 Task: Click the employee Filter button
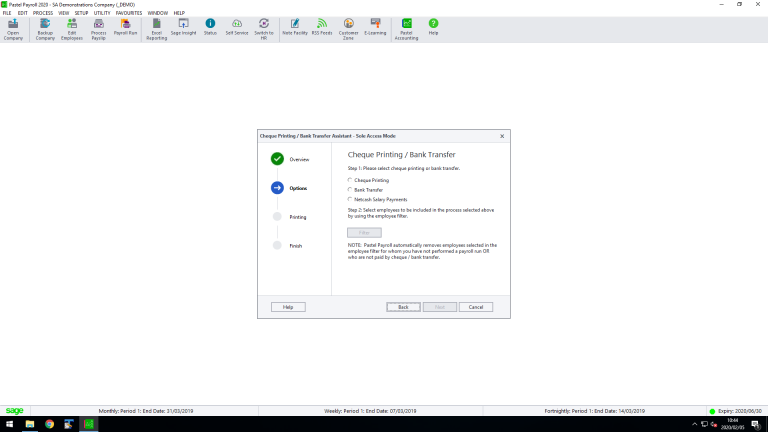(364, 233)
